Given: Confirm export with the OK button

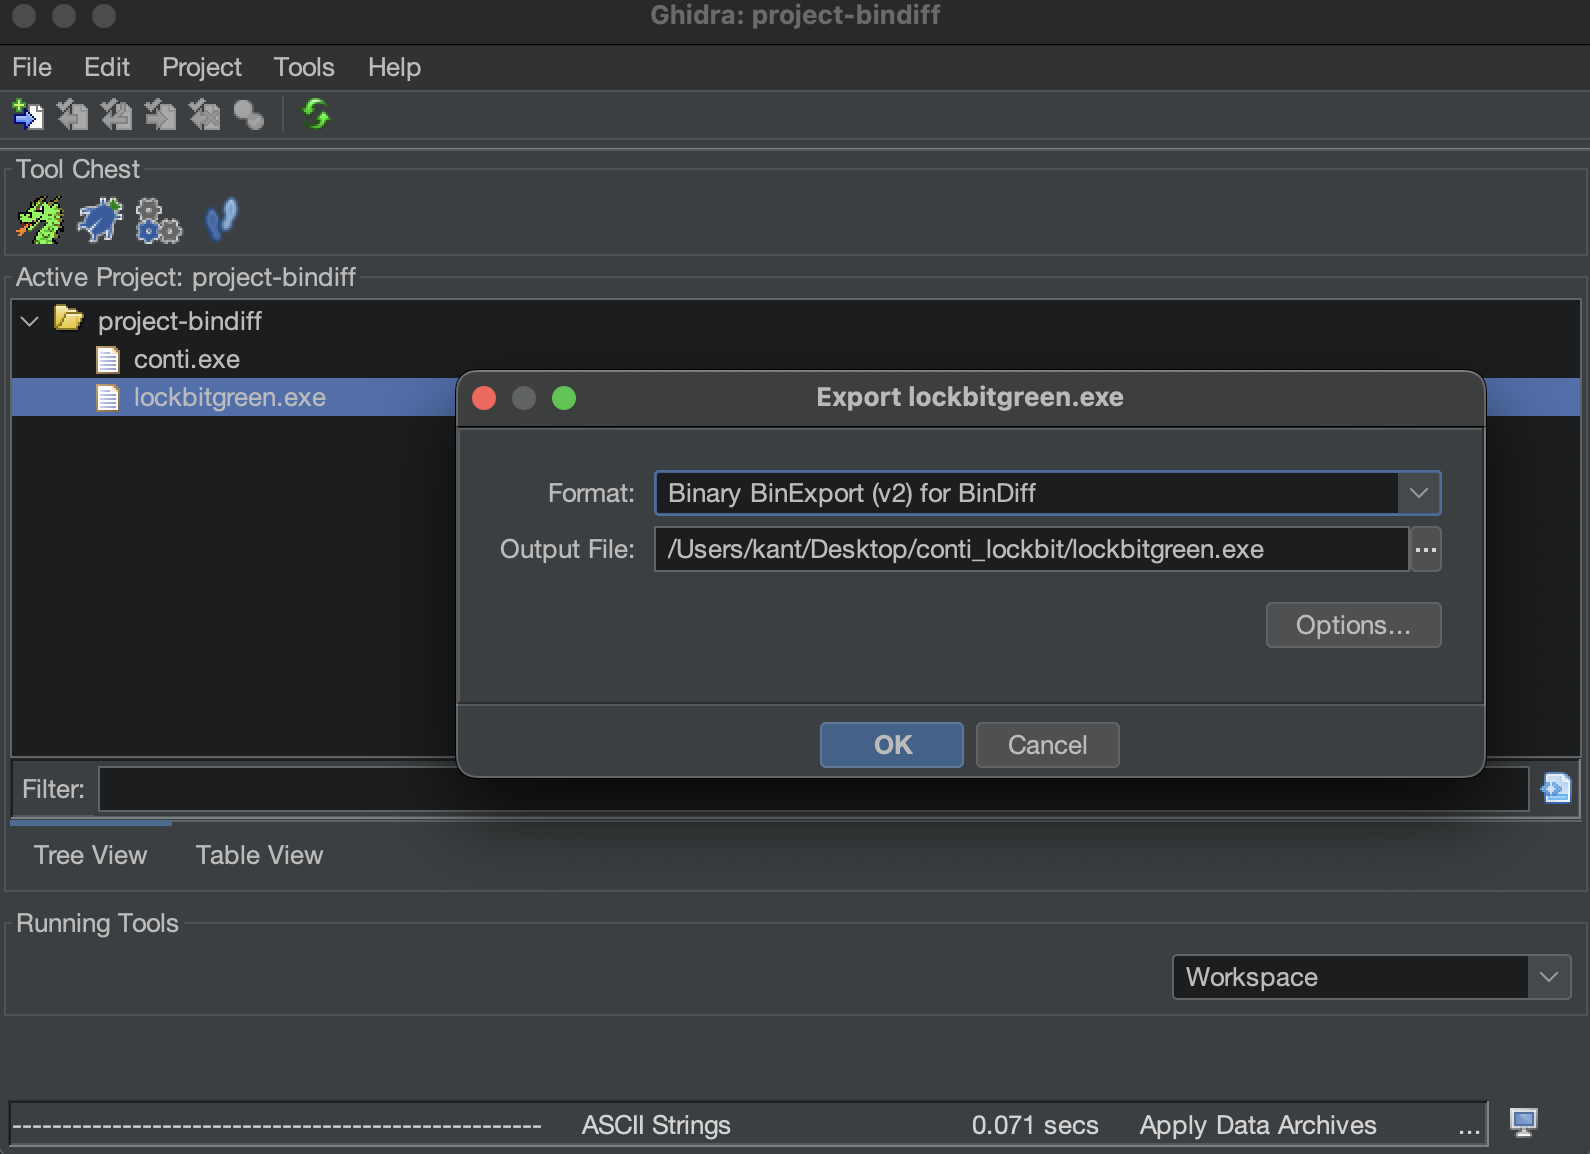Looking at the screenshot, I should point(892,745).
